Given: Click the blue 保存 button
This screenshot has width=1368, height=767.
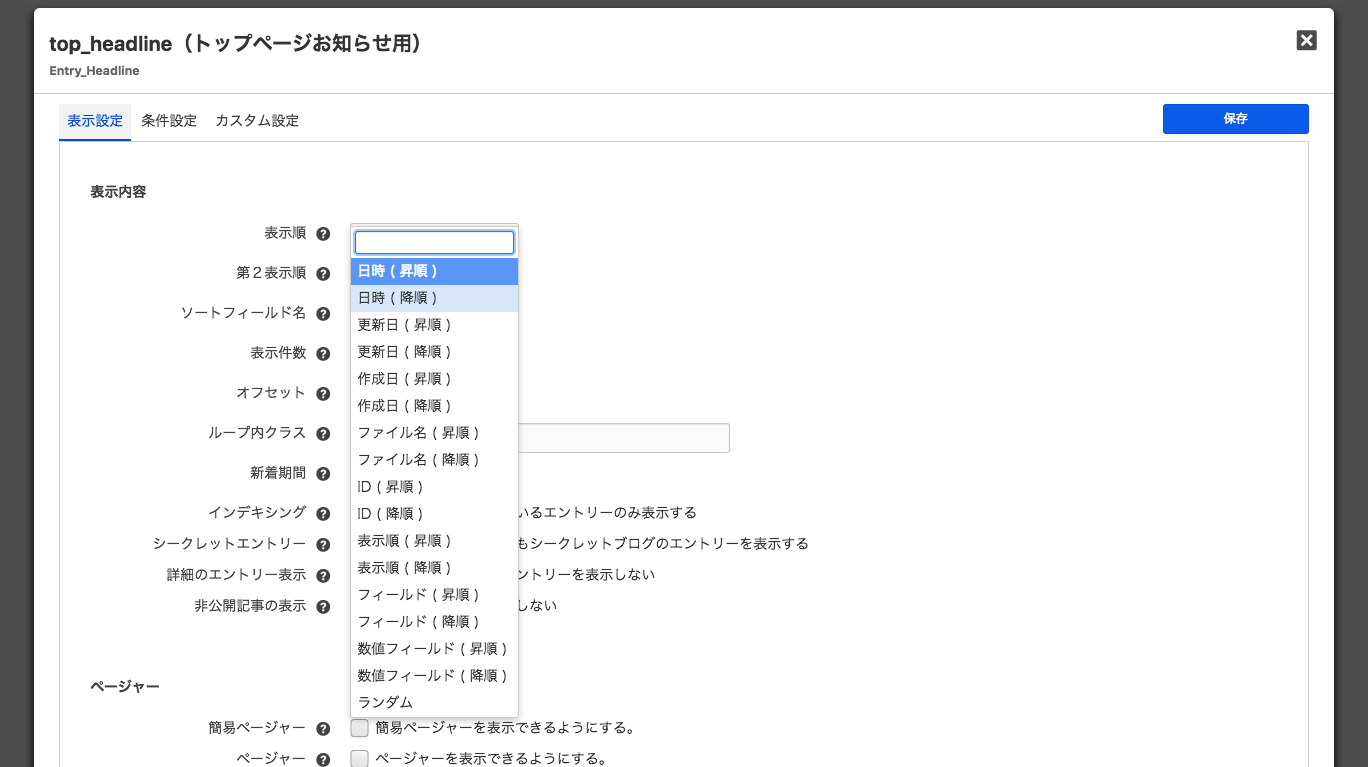Looking at the screenshot, I should pyautogui.click(x=1235, y=119).
